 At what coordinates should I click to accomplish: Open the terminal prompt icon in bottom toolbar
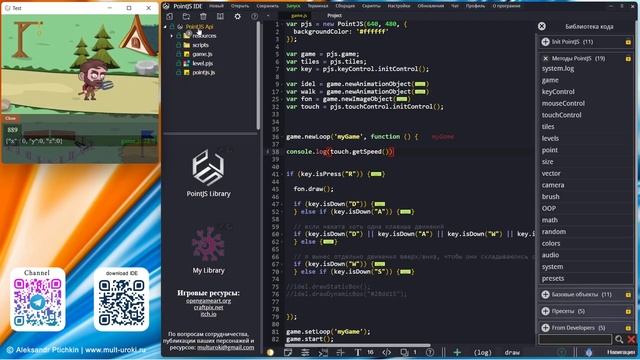[x=323, y=352]
